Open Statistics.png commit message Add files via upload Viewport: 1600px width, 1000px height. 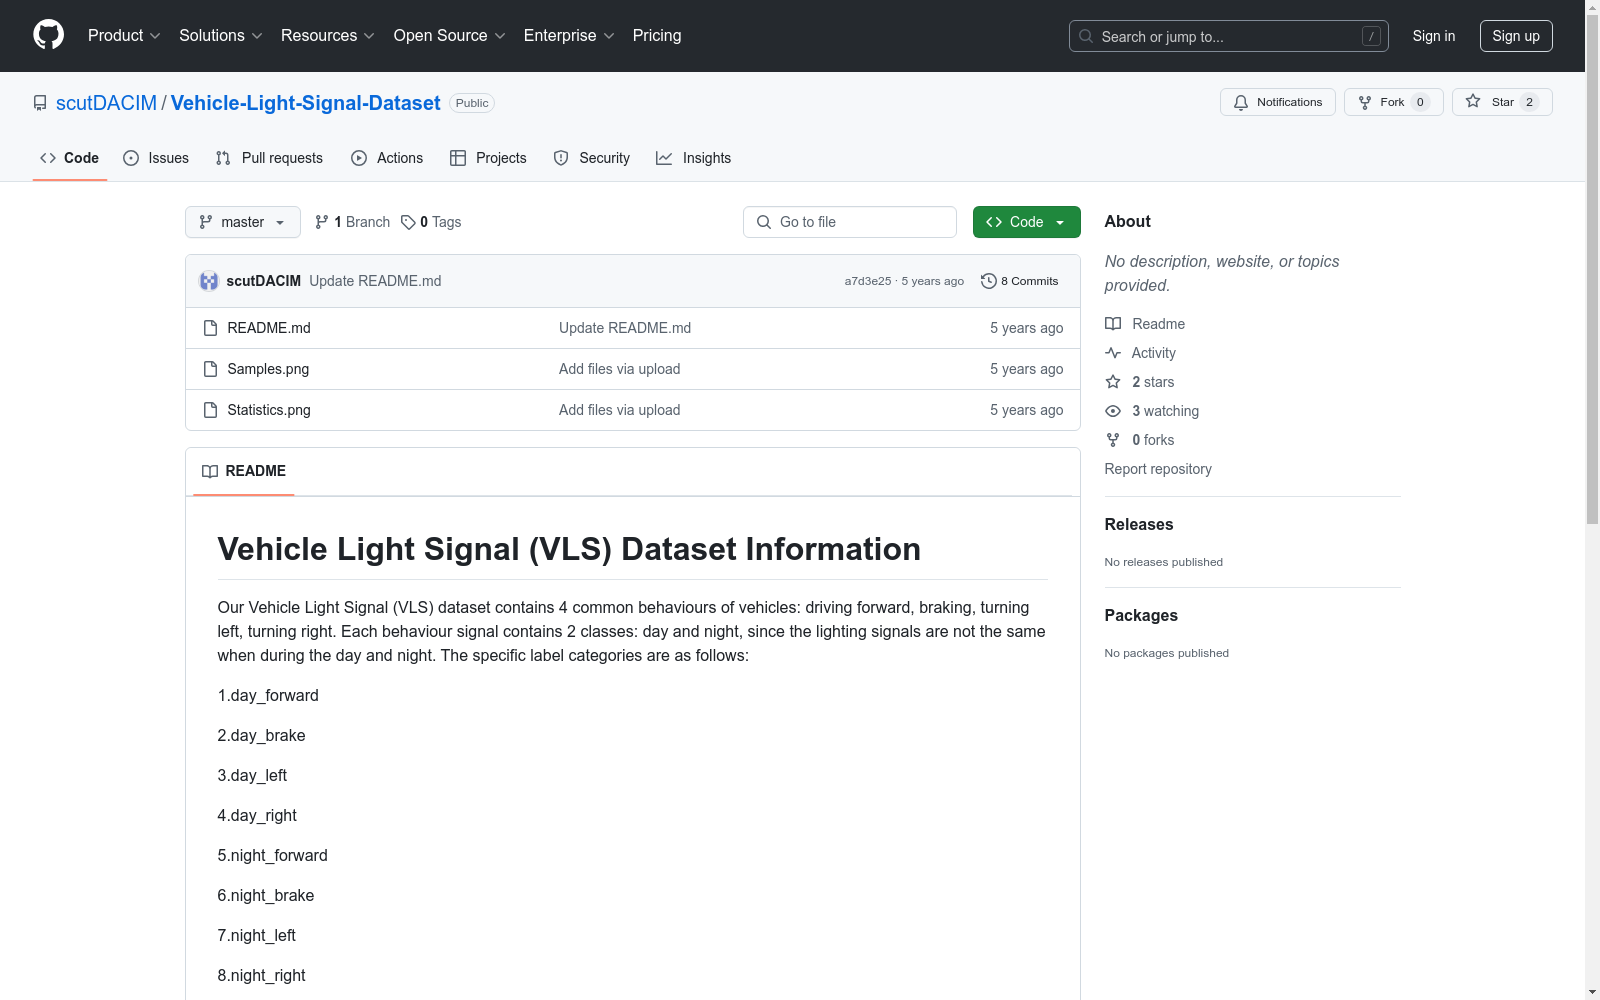click(x=620, y=410)
